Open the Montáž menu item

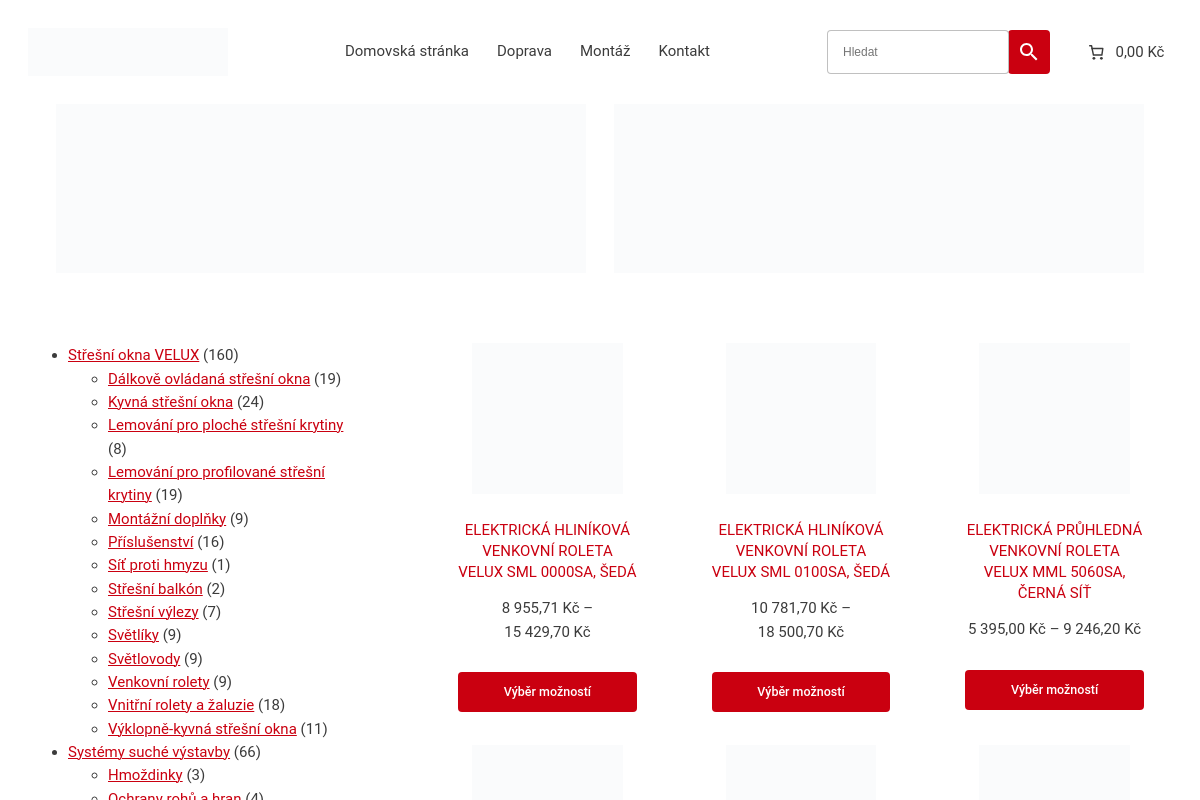pyautogui.click(x=605, y=51)
